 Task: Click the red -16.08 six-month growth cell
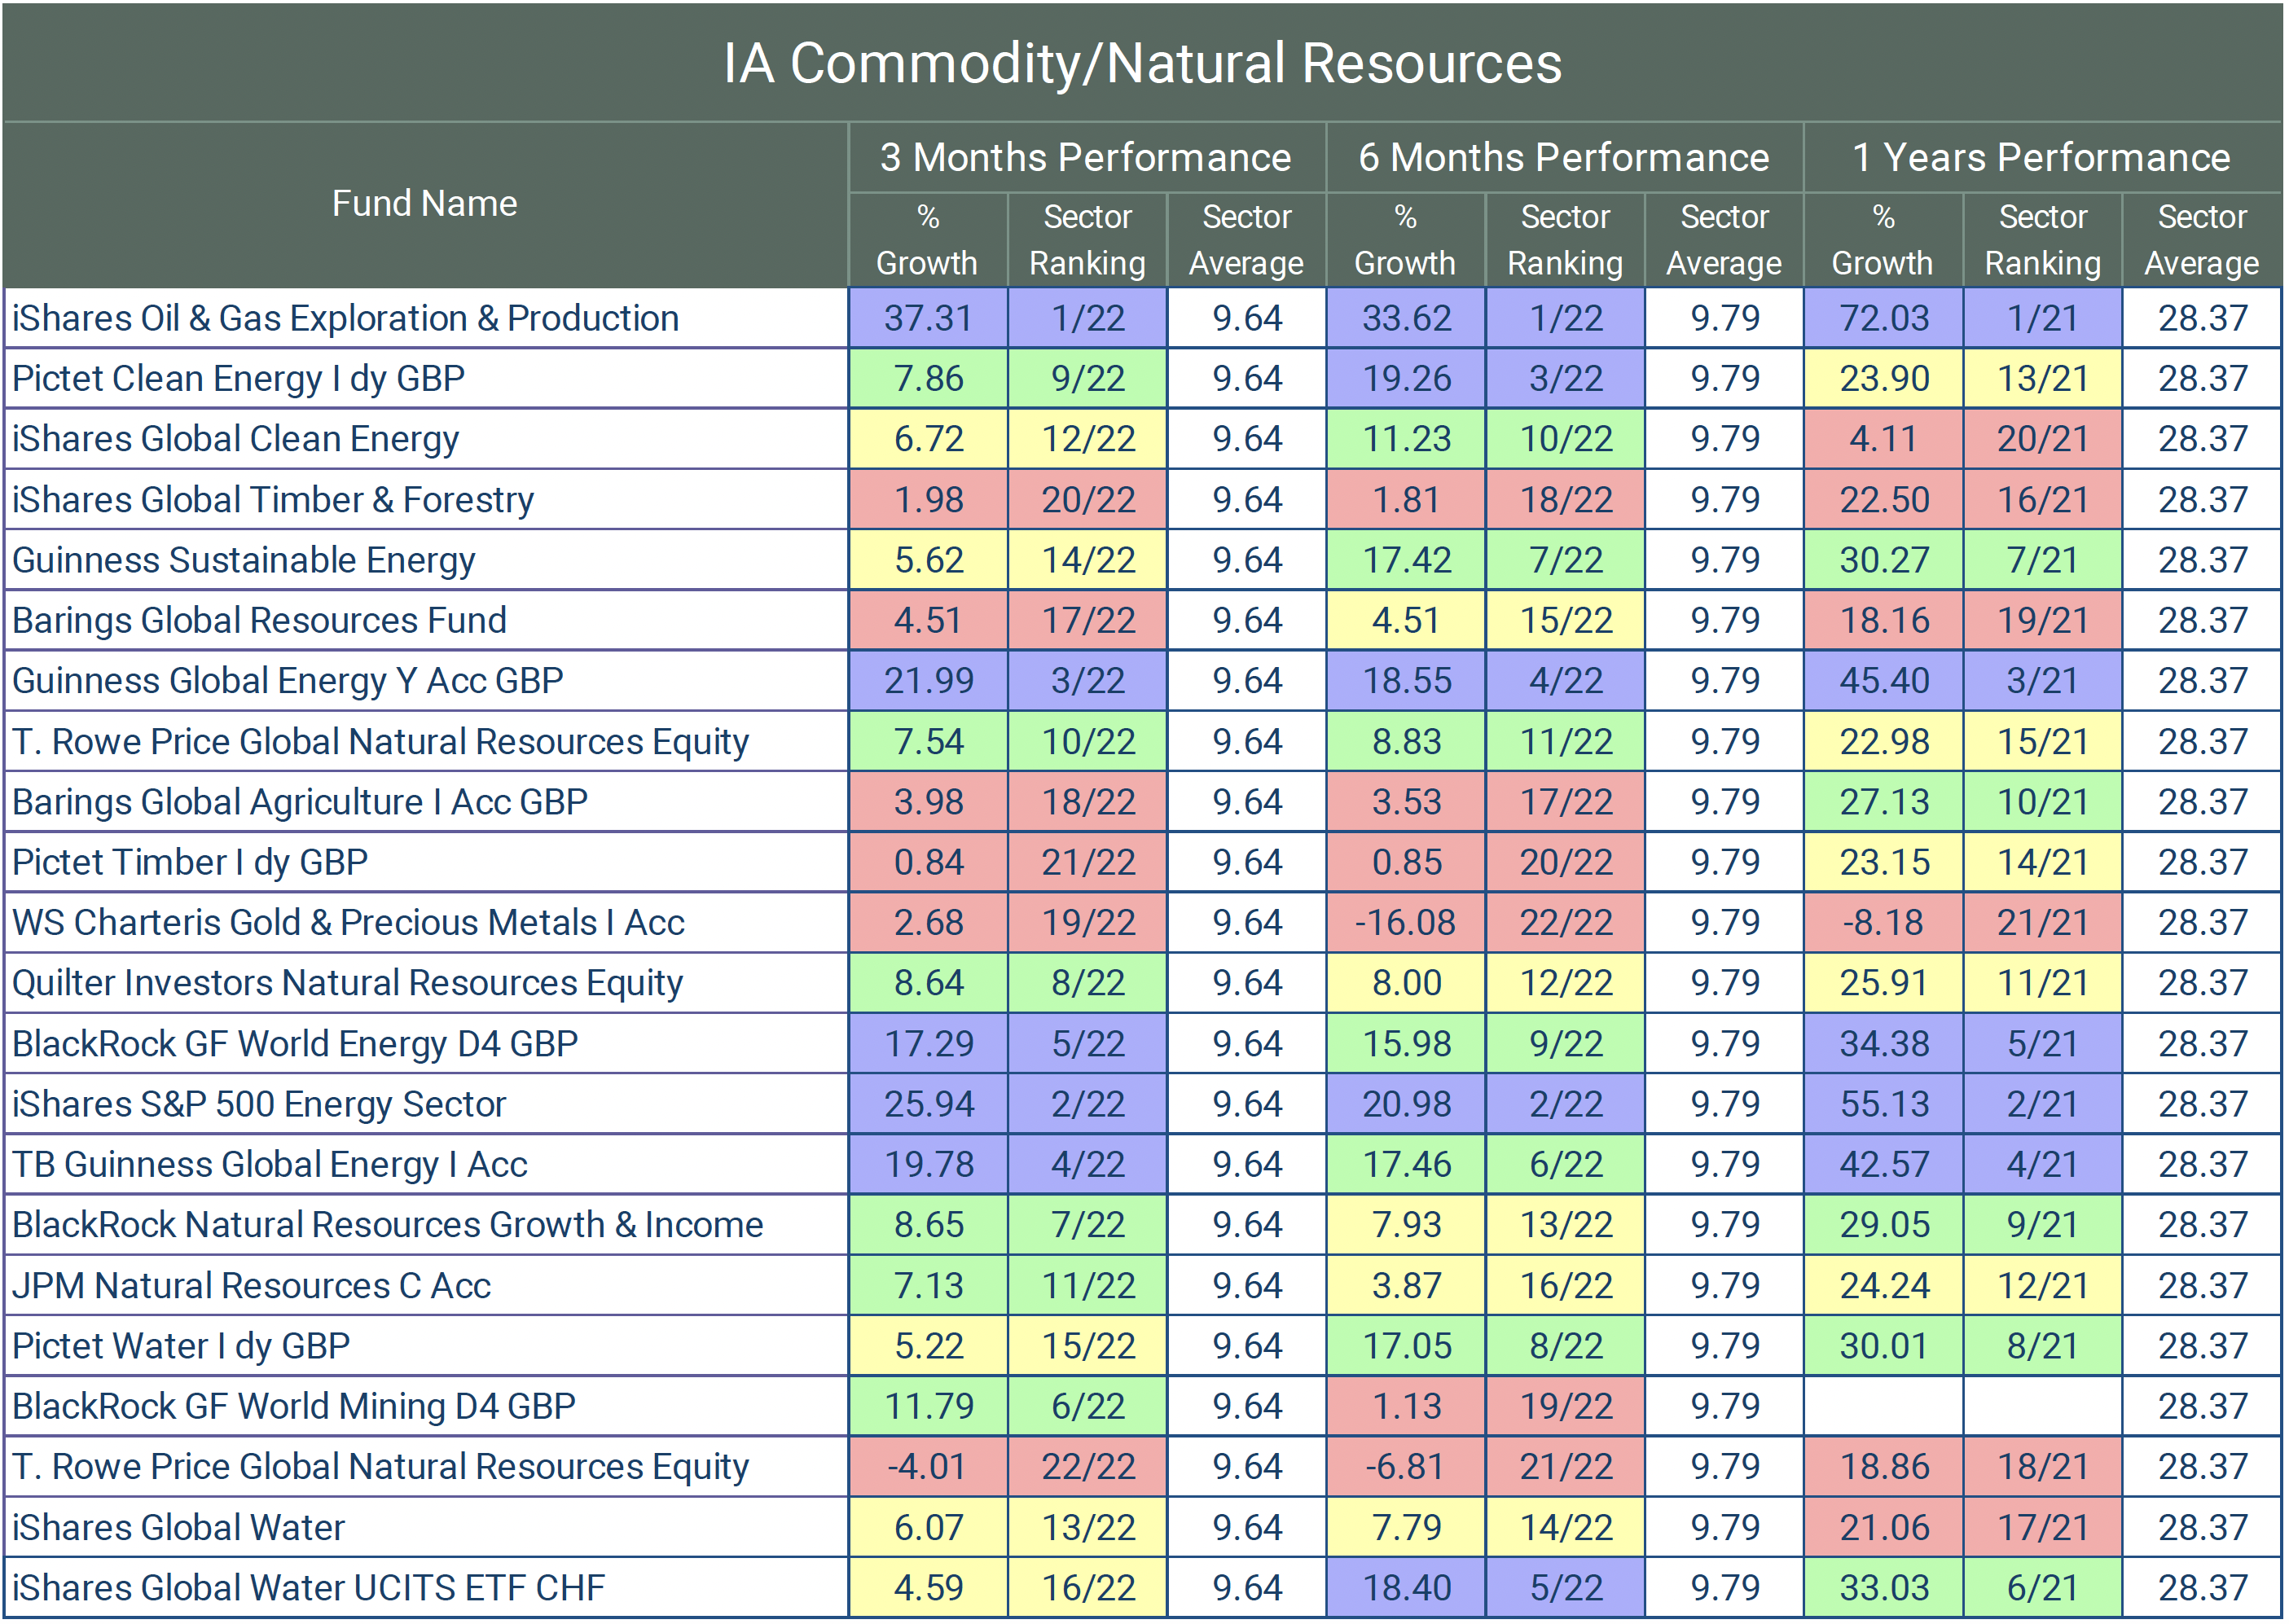coord(1405,922)
